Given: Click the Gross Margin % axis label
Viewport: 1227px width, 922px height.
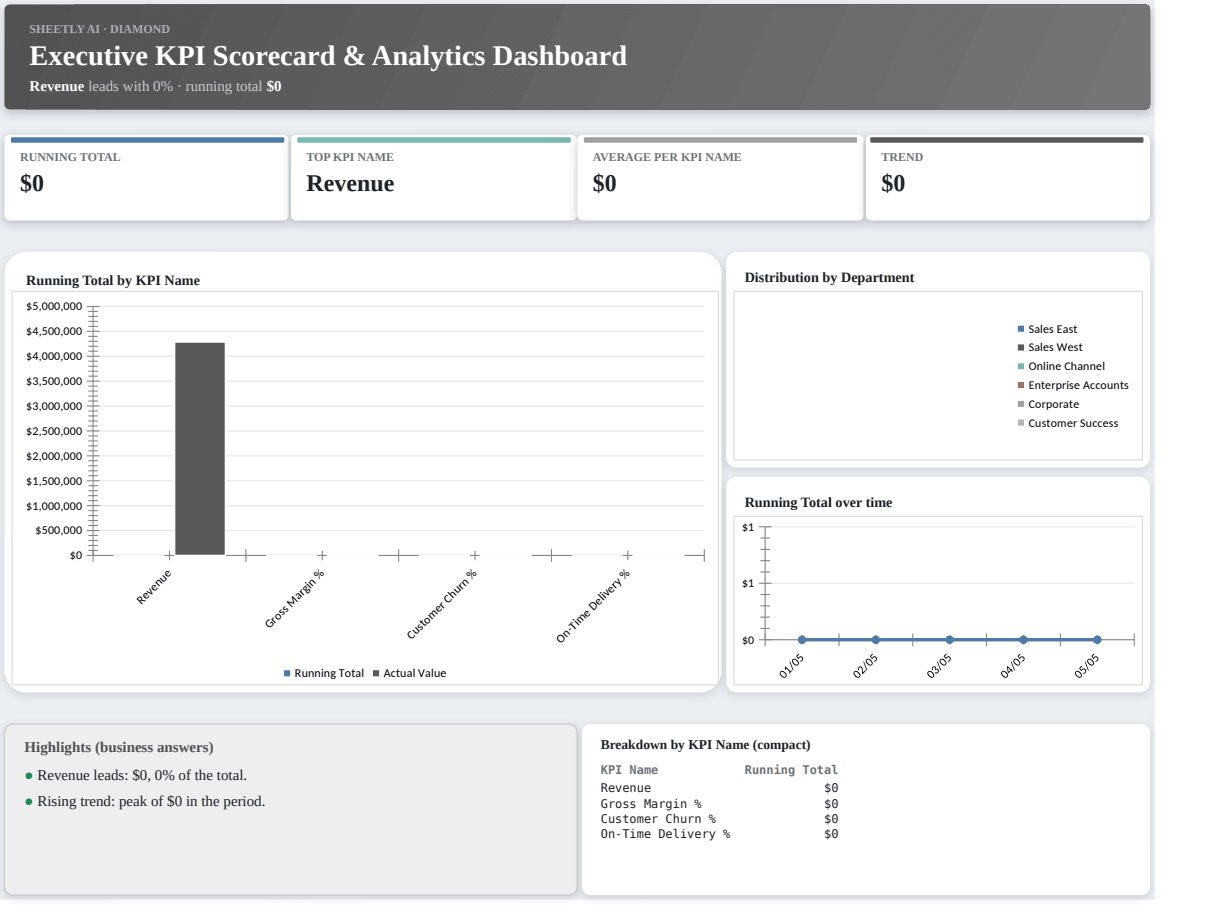Looking at the screenshot, I should (x=295, y=599).
